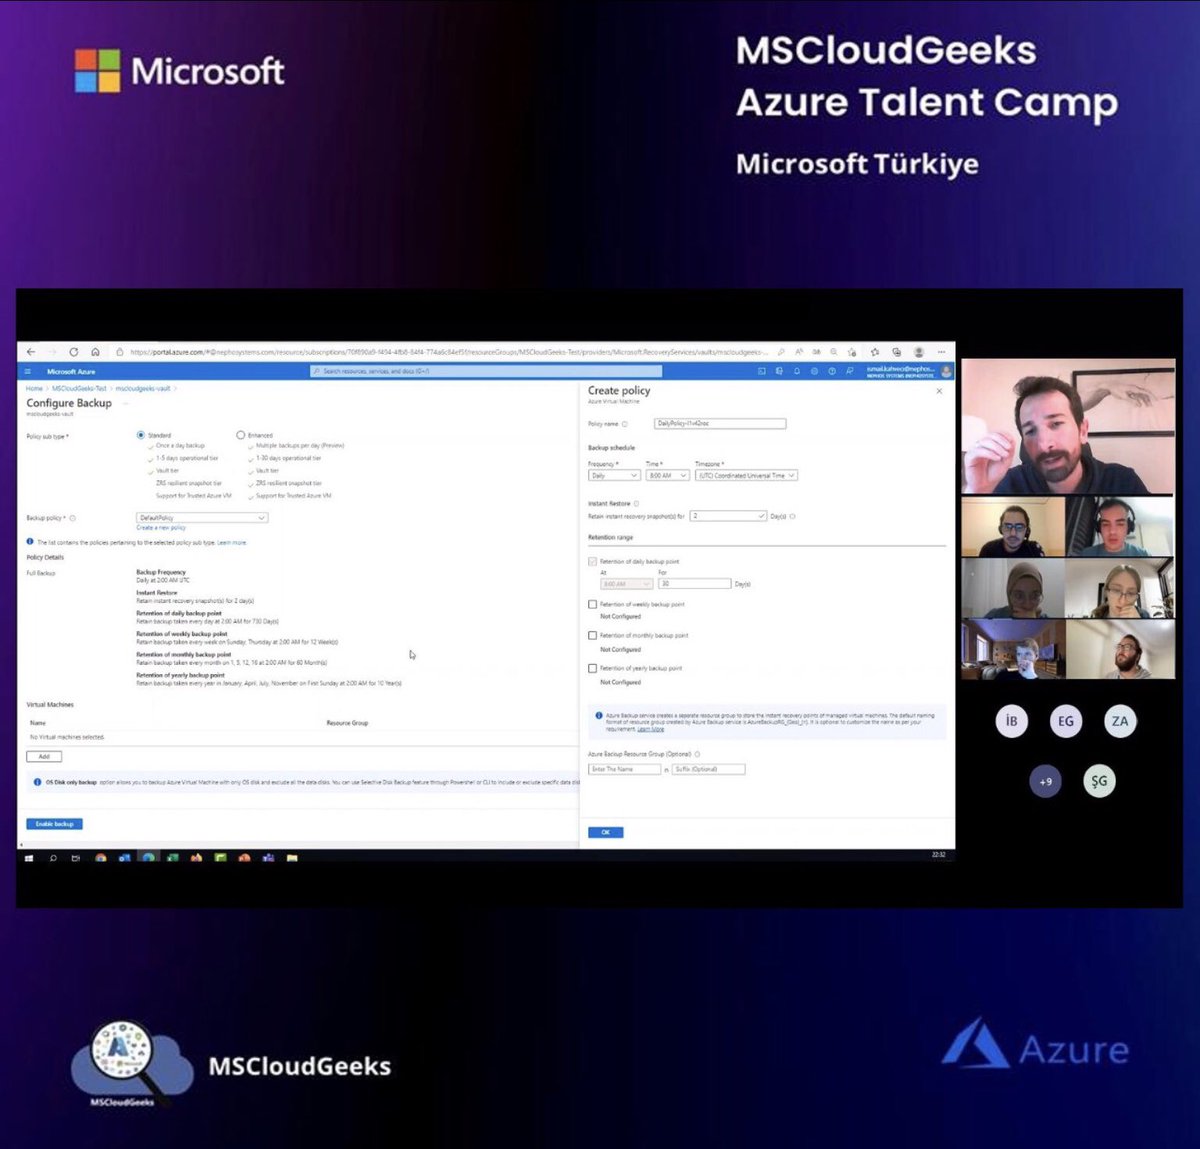Open the instant recovery snapshot days dropdown
Screen dimensions: 1200x1149
coord(728,516)
